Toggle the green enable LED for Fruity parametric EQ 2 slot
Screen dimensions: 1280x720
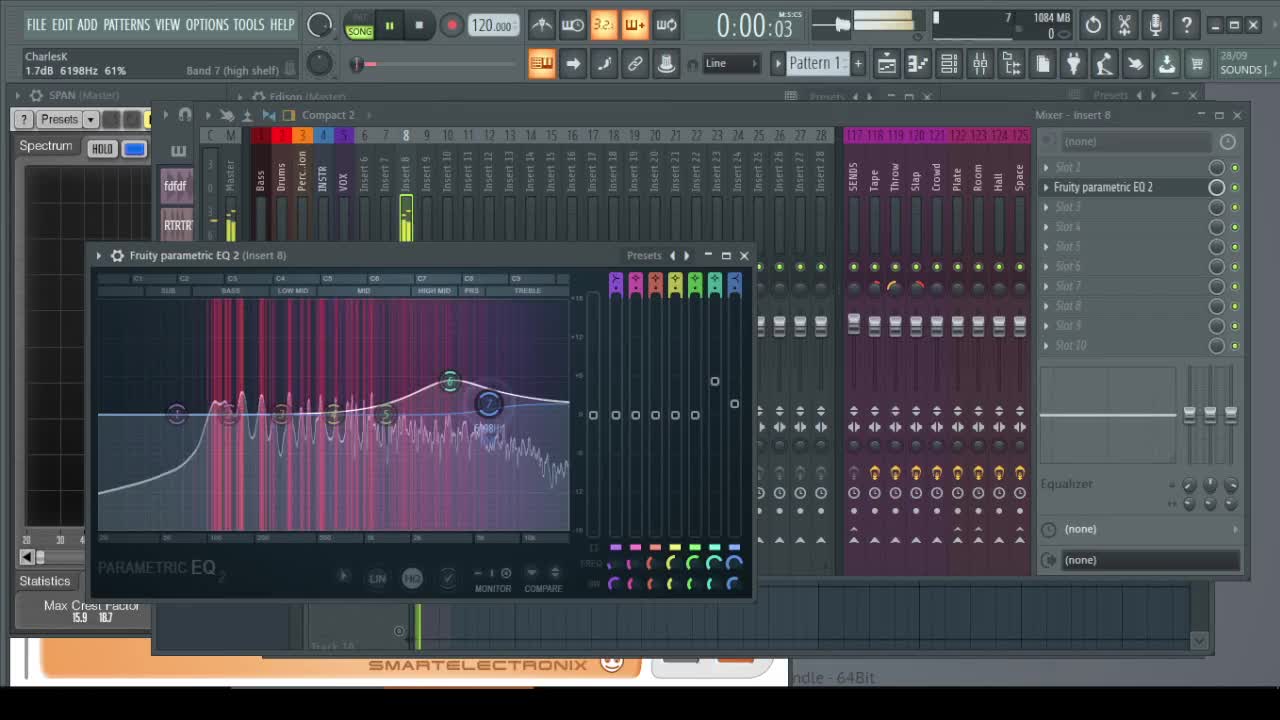click(x=1235, y=188)
